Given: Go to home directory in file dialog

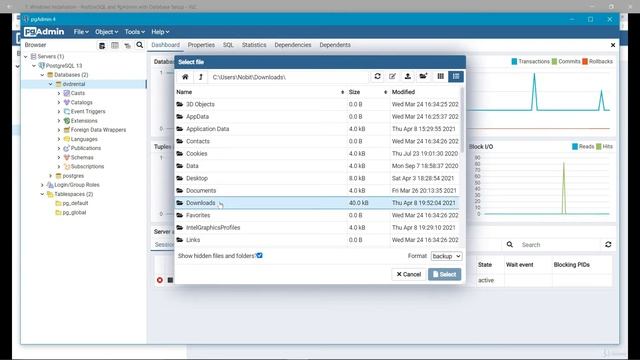Looking at the screenshot, I should coord(185,77).
